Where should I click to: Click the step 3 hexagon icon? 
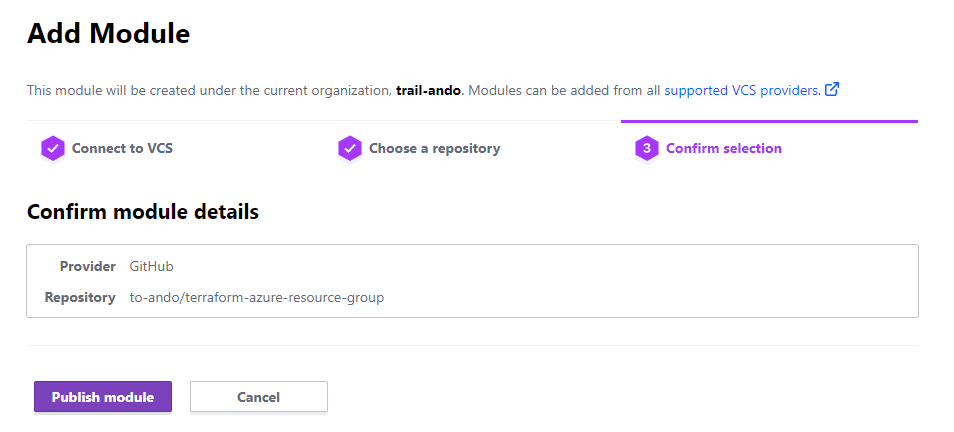(x=647, y=148)
